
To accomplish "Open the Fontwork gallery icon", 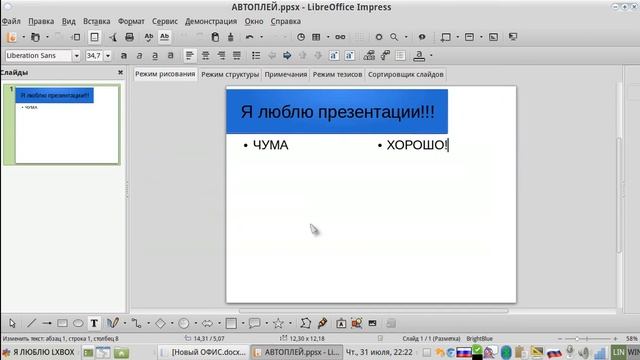I will point(341,323).
